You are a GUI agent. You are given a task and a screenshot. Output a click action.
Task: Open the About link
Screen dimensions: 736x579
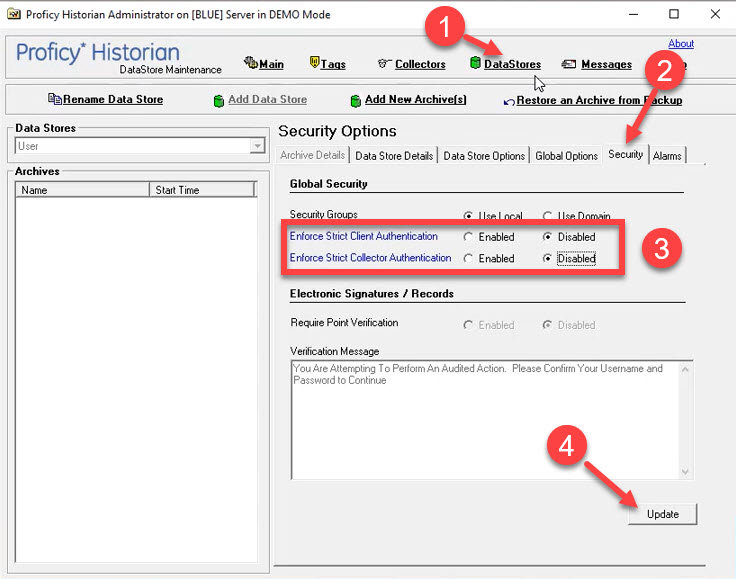pos(681,44)
